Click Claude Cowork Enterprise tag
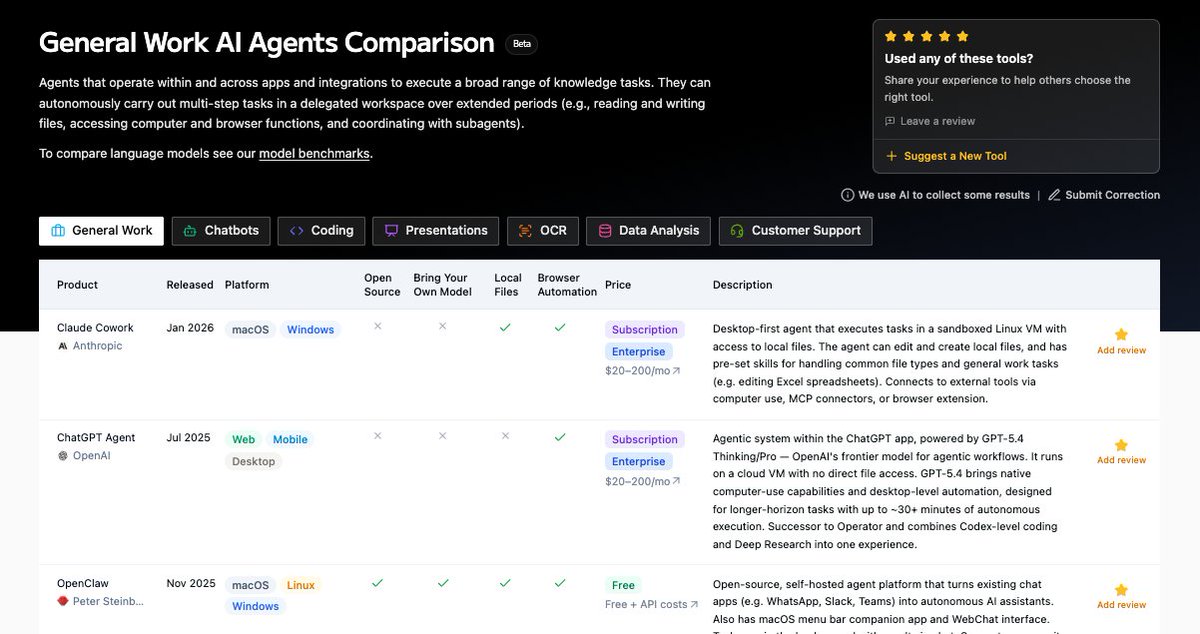Viewport: 1200px width, 634px height. coord(639,352)
